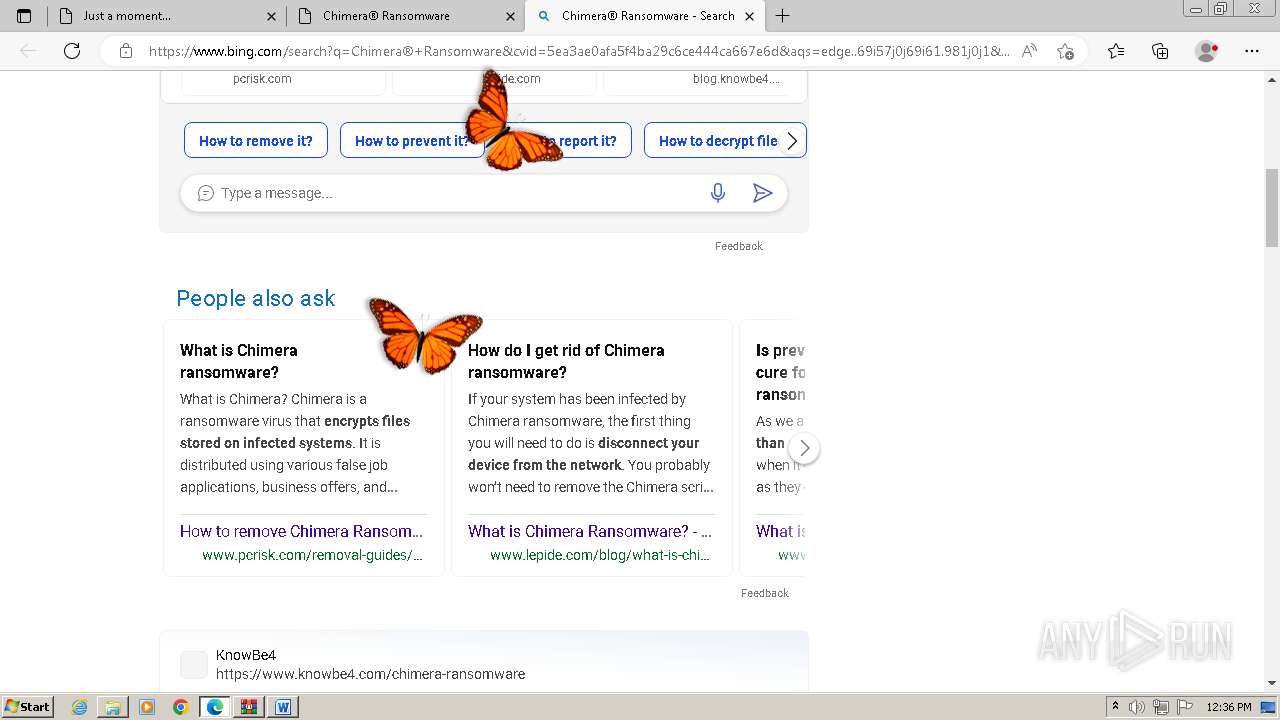Click the 12:36 PM clock
This screenshot has width=1280, height=720.
1229,707
